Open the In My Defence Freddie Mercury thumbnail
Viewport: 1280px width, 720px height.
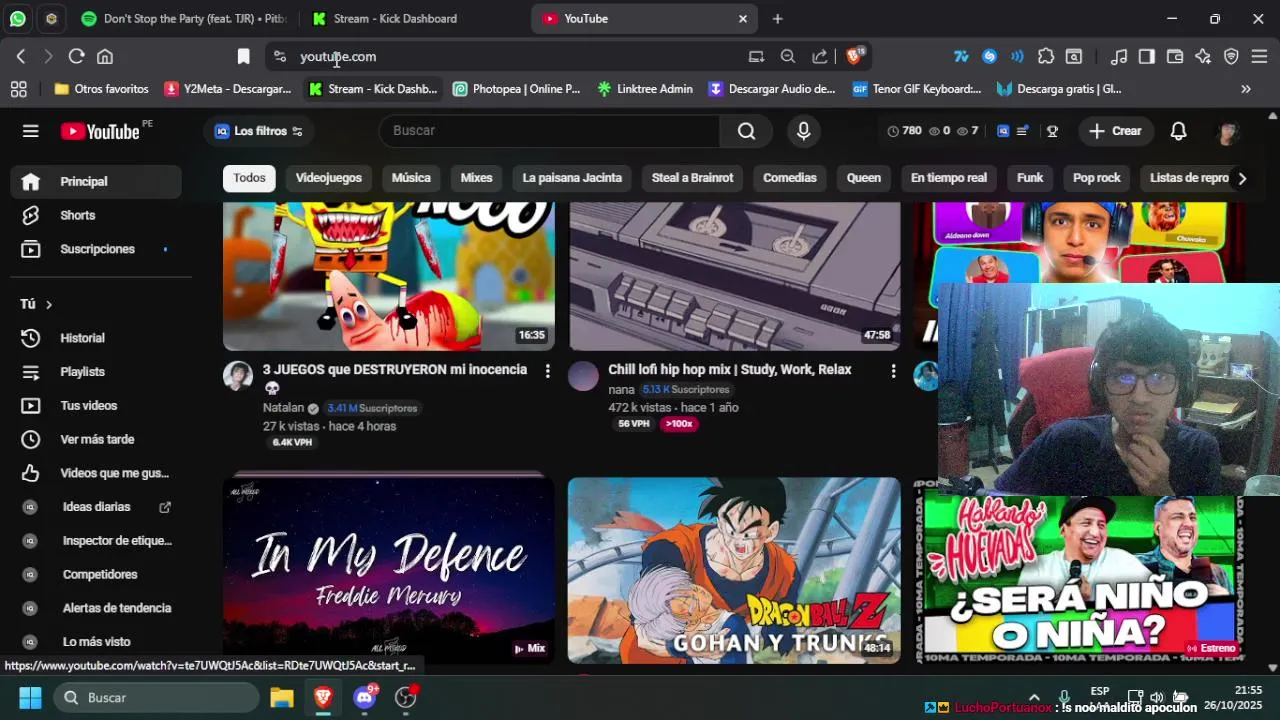(389, 570)
